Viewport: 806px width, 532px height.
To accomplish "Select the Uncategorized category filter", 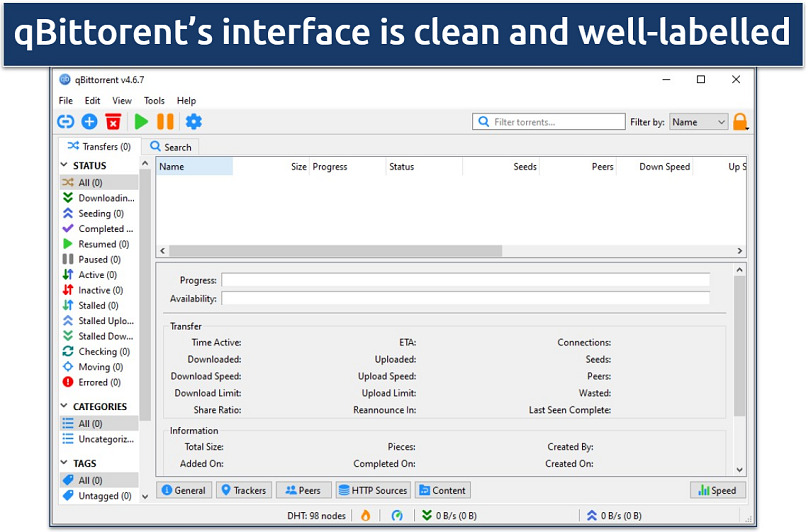I will pyautogui.click(x=99, y=439).
